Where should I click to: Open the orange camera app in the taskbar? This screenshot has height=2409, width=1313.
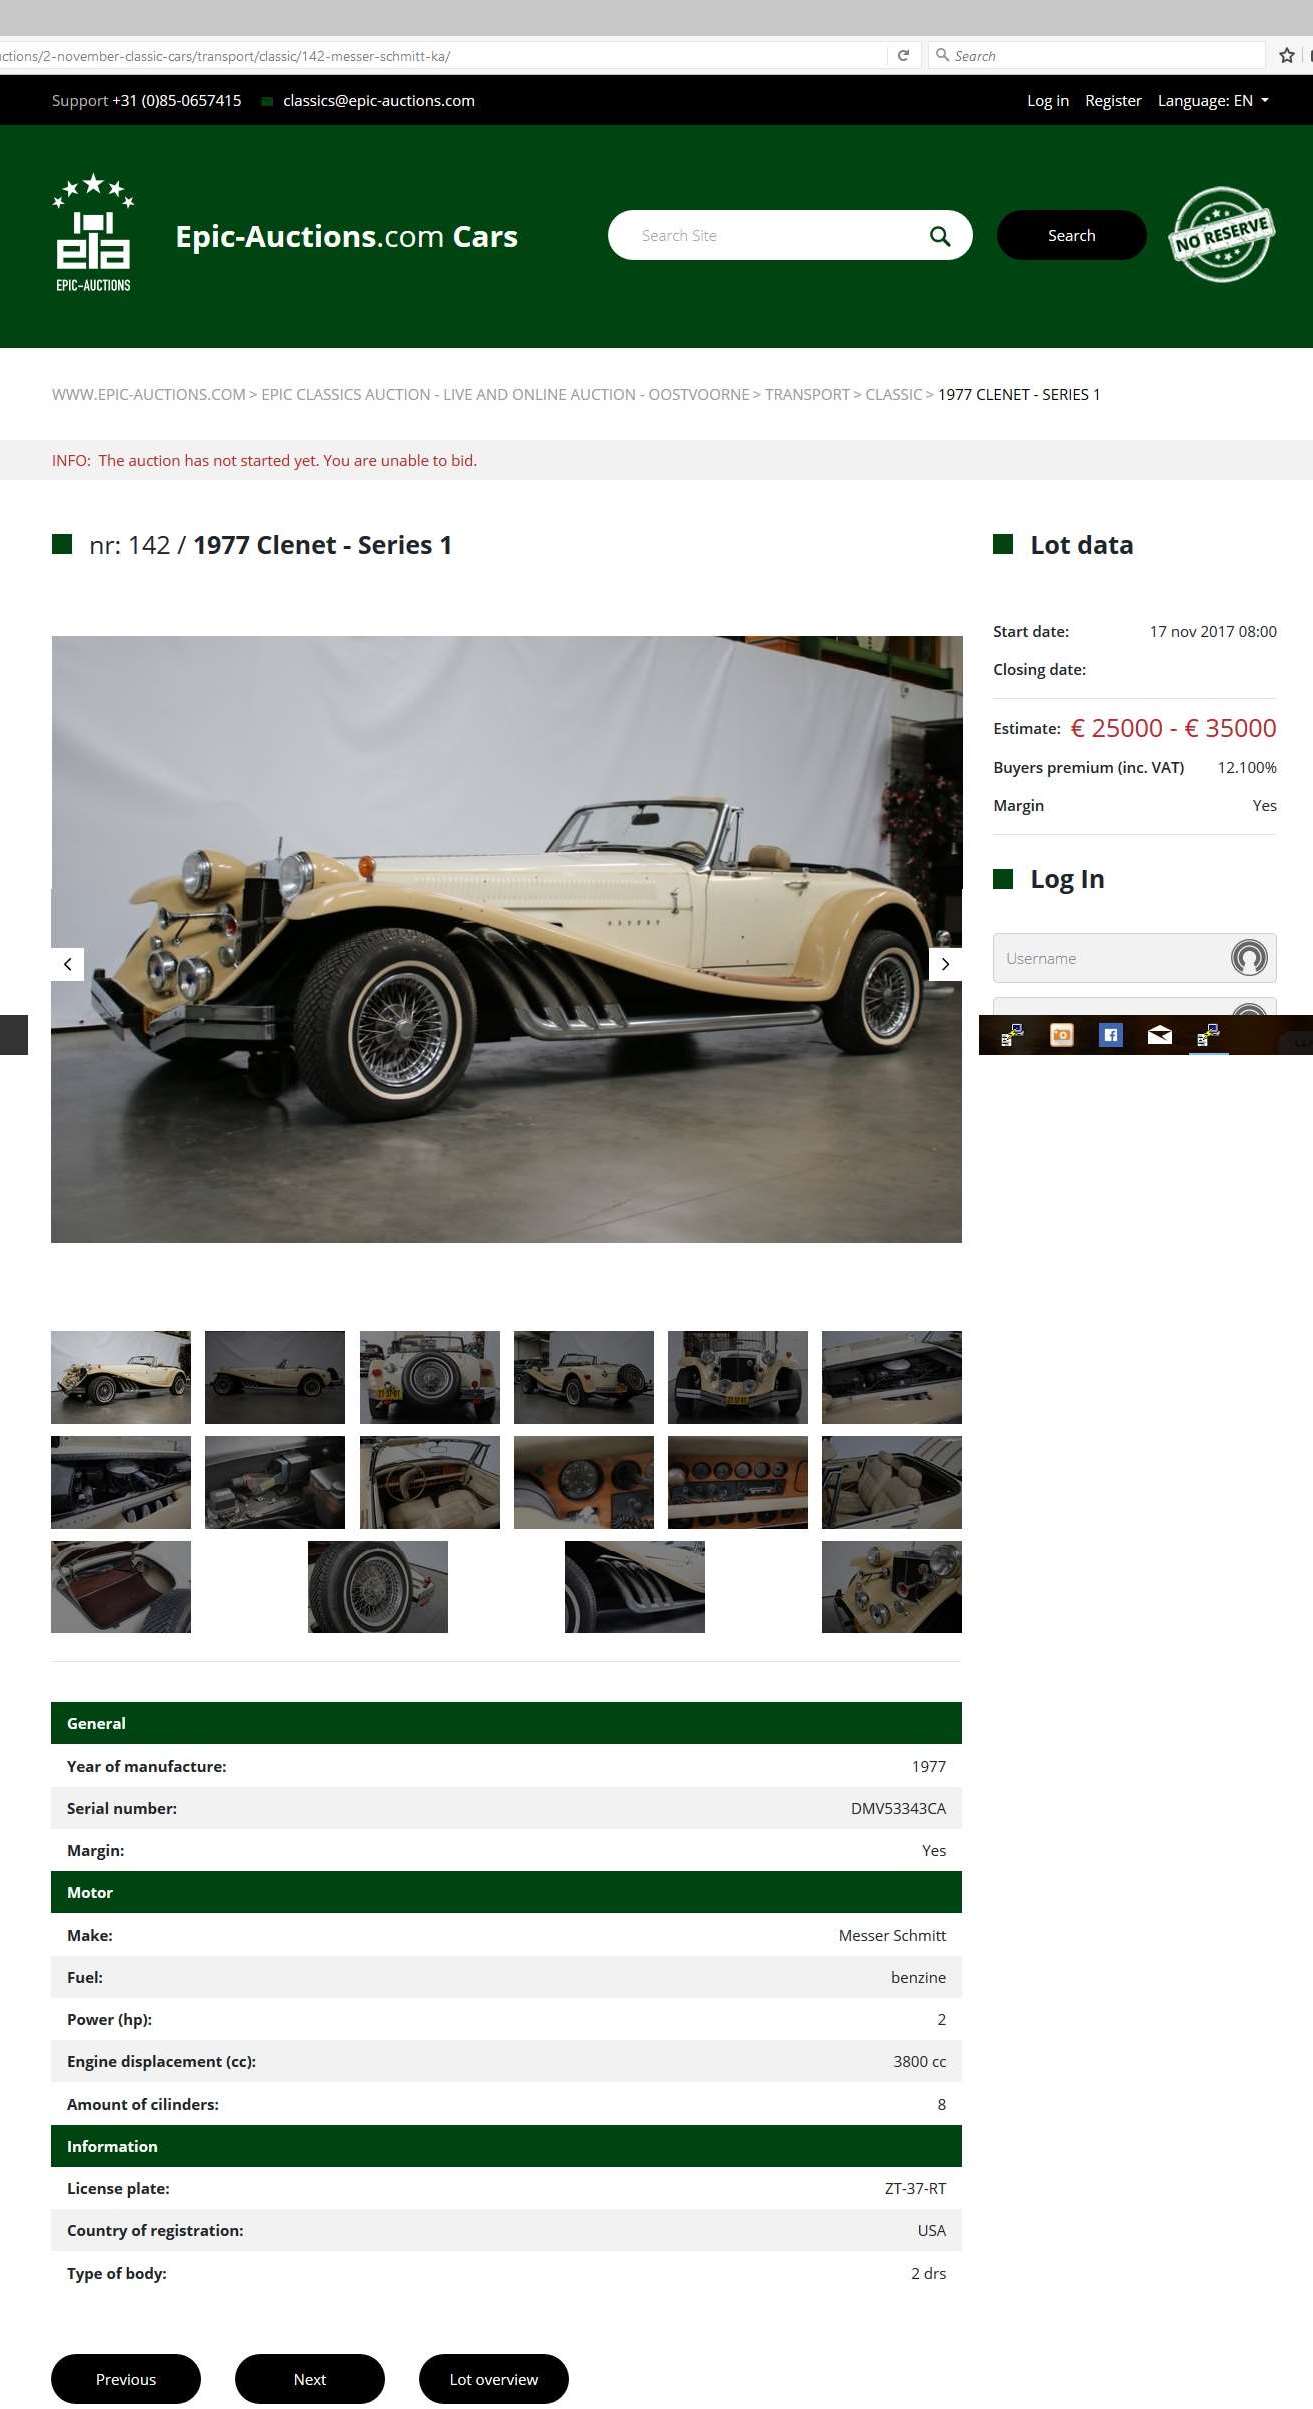pos(1061,1035)
